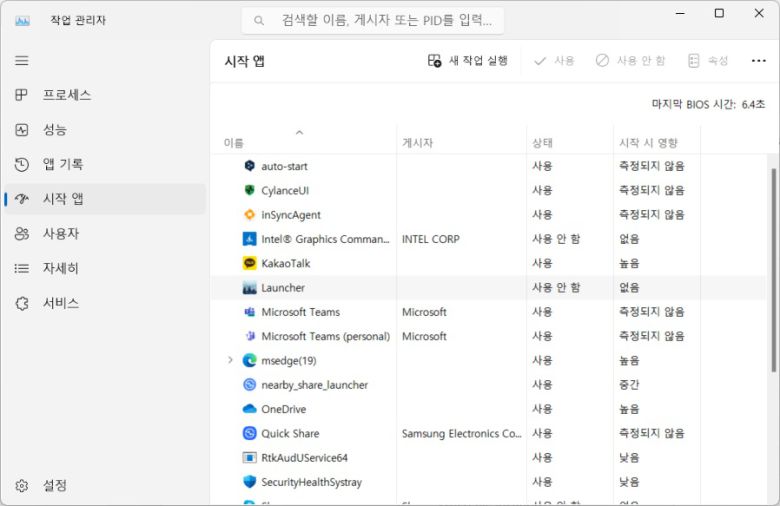This screenshot has width=780, height=506.
Task: Click 높음 impact of KakaoTalk
Action: point(629,263)
